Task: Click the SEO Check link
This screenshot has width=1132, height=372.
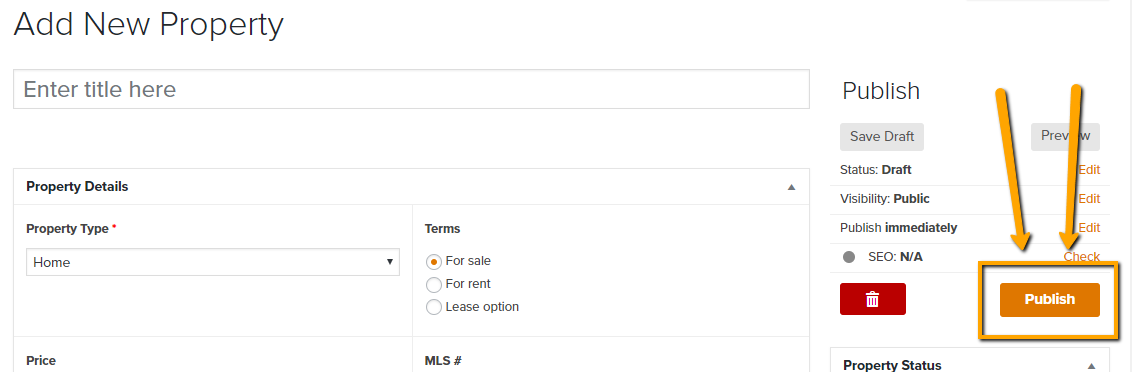Action: click(1081, 256)
